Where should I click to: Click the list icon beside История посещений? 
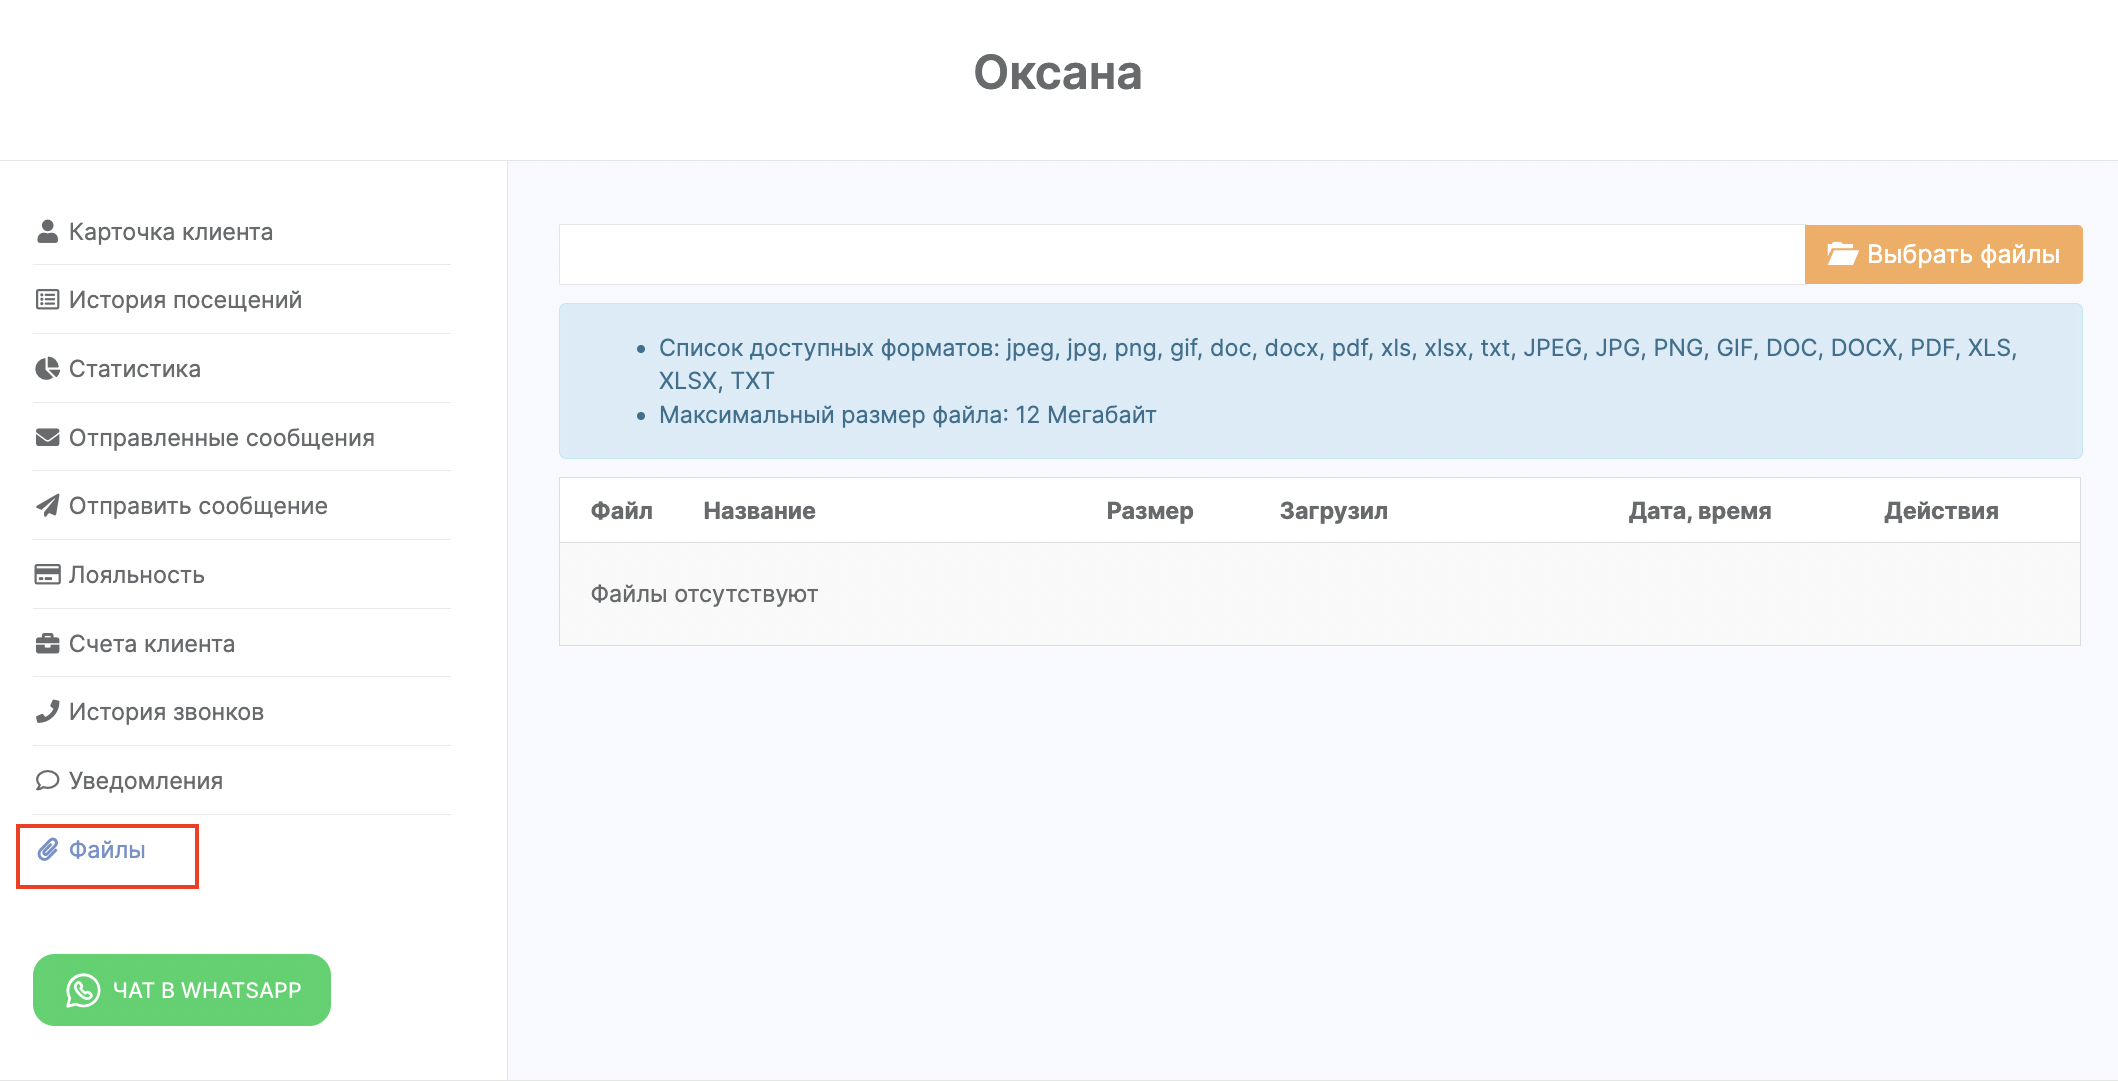pos(47,299)
